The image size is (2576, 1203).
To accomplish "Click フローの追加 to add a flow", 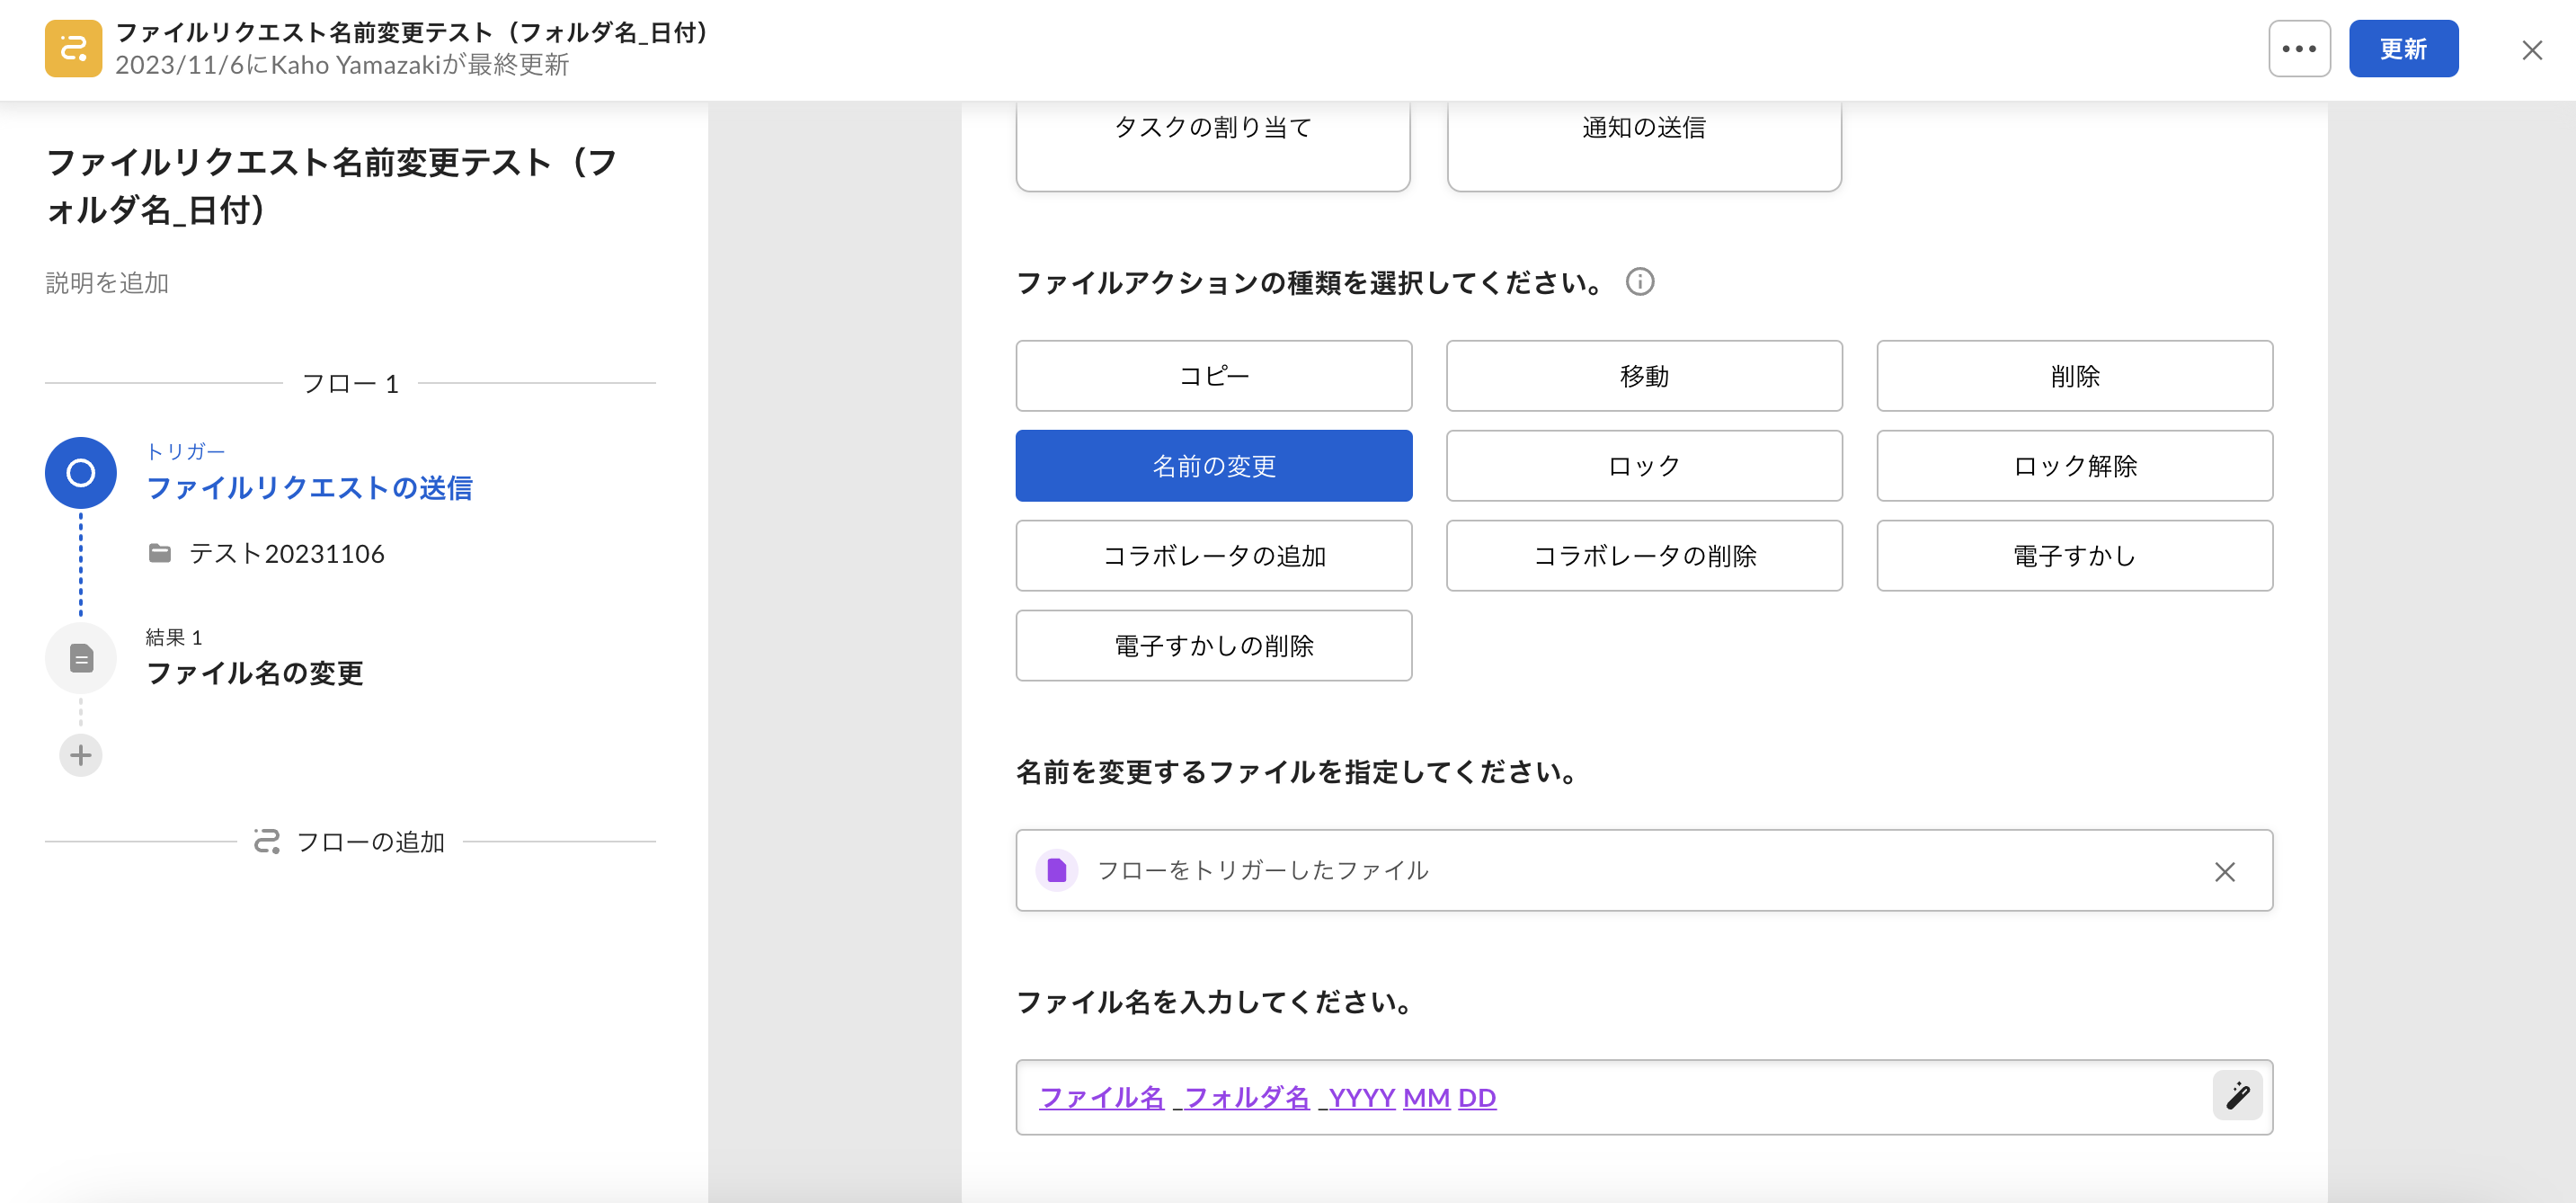I will click(x=370, y=842).
